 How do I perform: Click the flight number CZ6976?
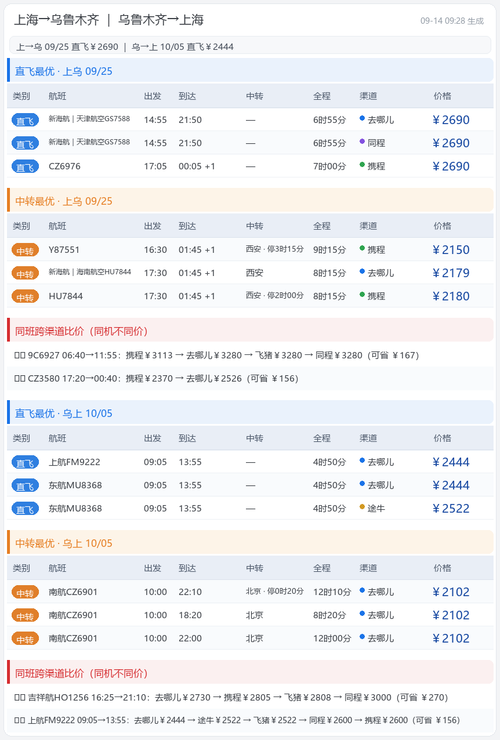65,166
